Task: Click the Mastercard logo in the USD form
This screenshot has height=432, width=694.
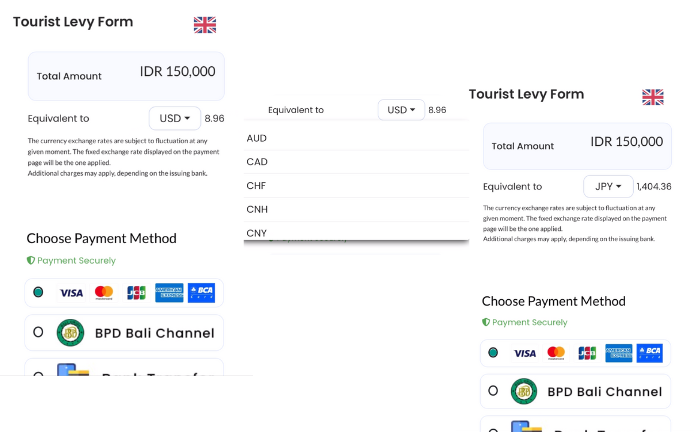Action: click(x=104, y=293)
